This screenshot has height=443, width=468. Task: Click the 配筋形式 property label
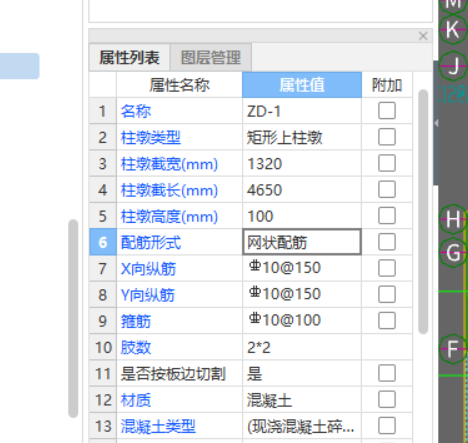pyautogui.click(x=151, y=242)
